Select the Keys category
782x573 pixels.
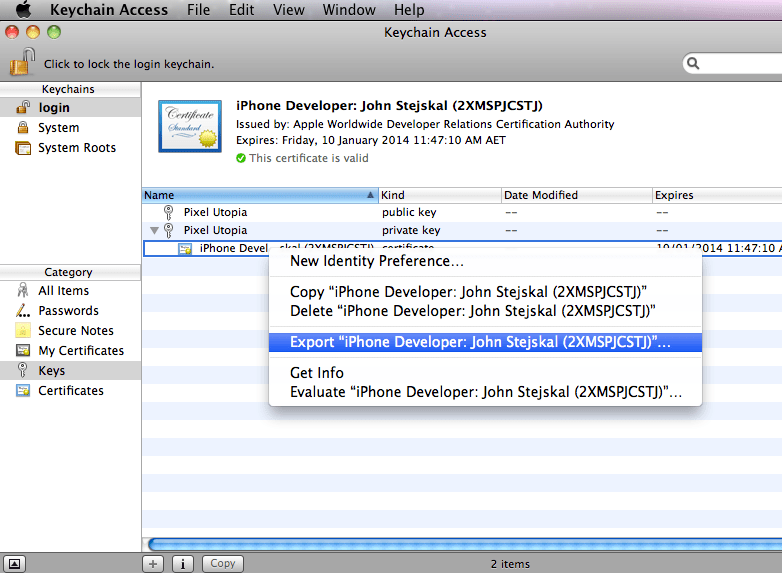click(x=70, y=370)
